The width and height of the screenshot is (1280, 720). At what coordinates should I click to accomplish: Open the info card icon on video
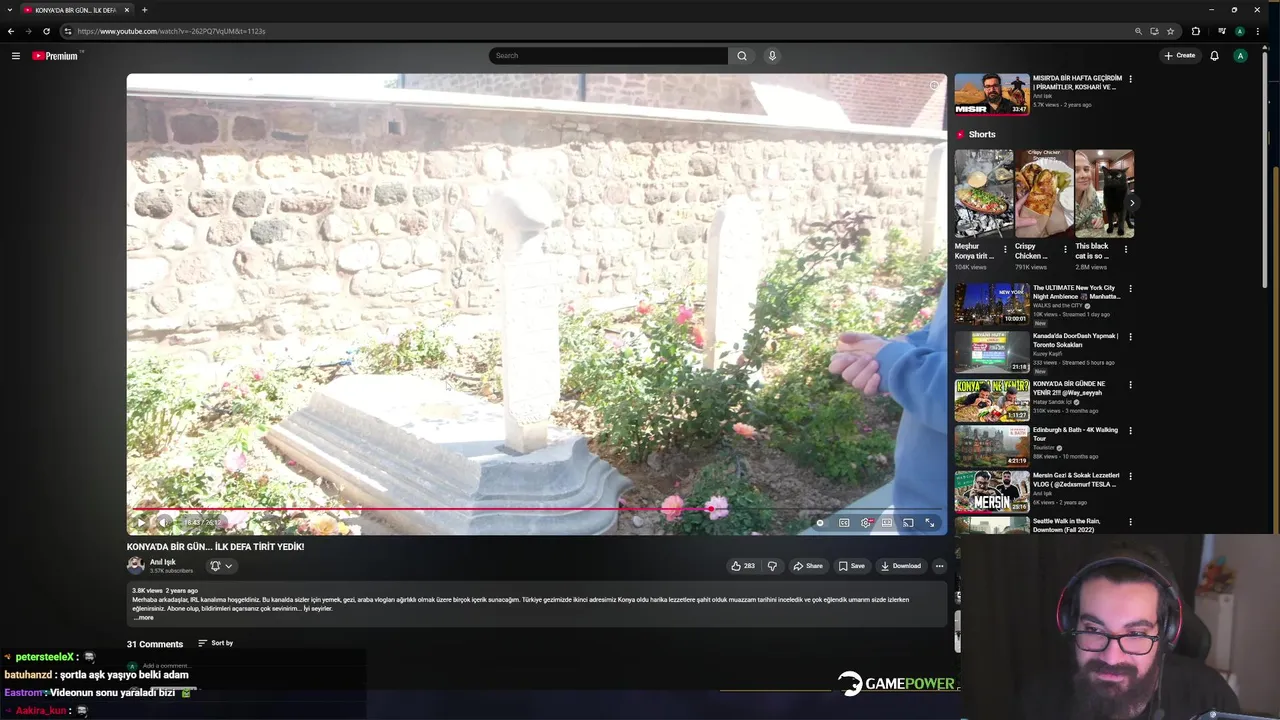[x=934, y=86]
